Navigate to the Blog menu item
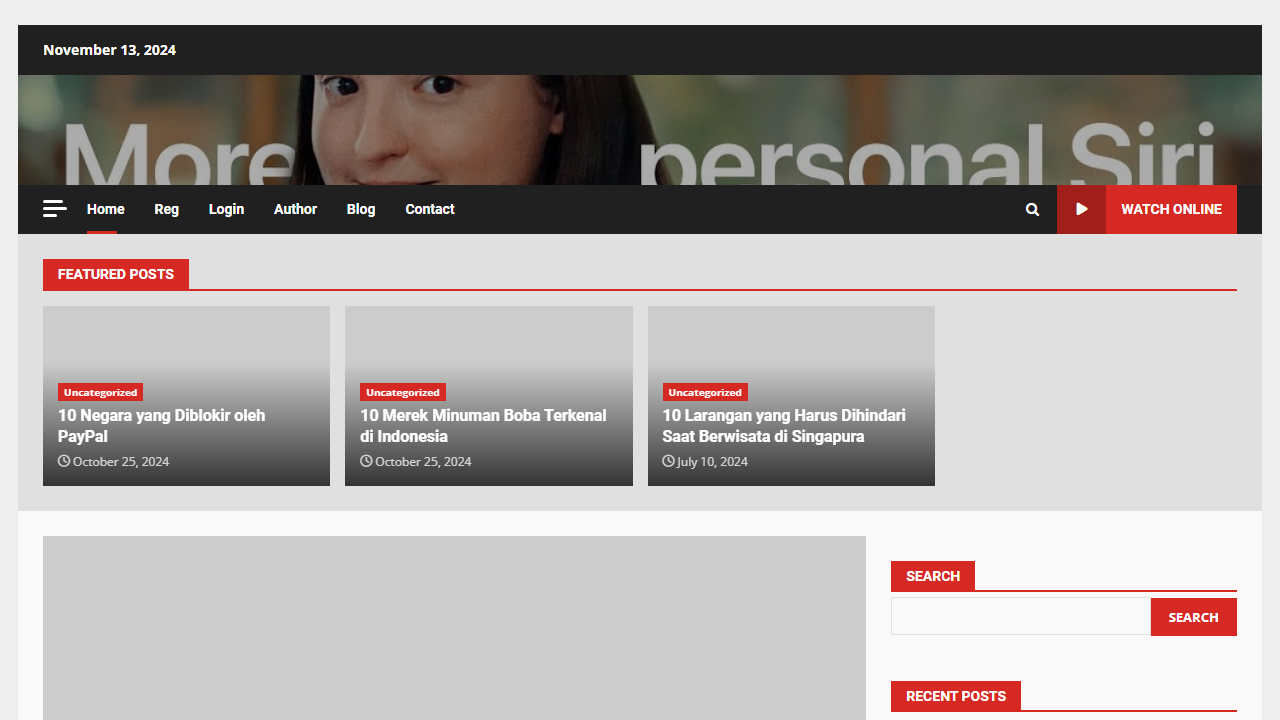The image size is (1280, 720). [x=360, y=209]
